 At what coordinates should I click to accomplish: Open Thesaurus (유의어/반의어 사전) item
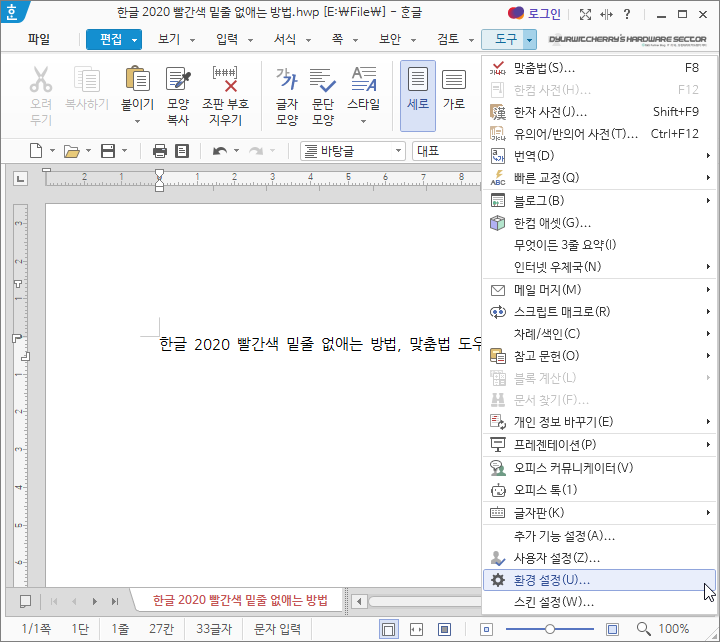pos(599,134)
